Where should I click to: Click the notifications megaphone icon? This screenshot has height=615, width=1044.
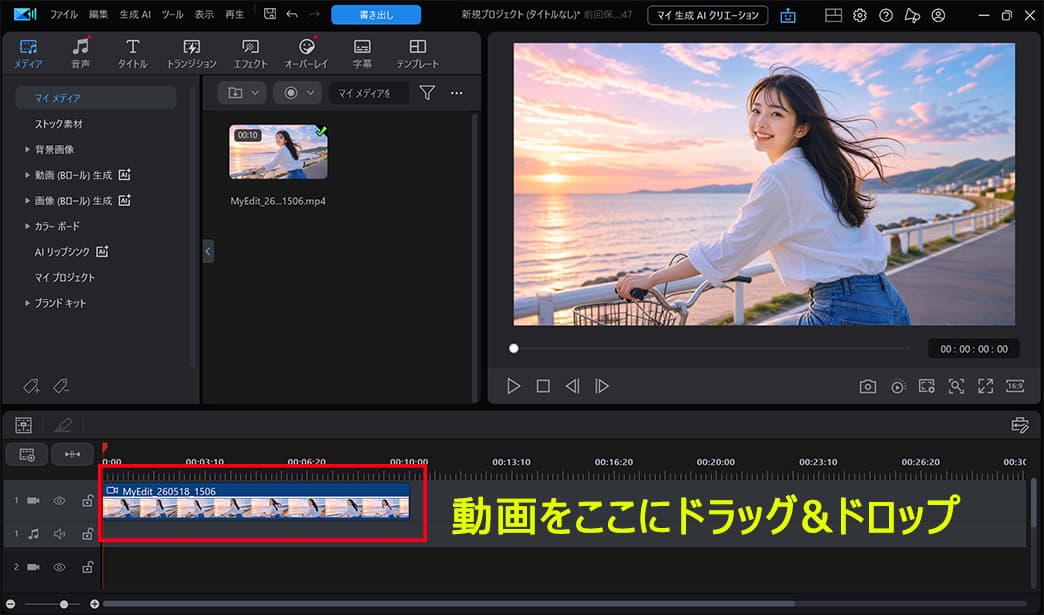[x=912, y=15]
